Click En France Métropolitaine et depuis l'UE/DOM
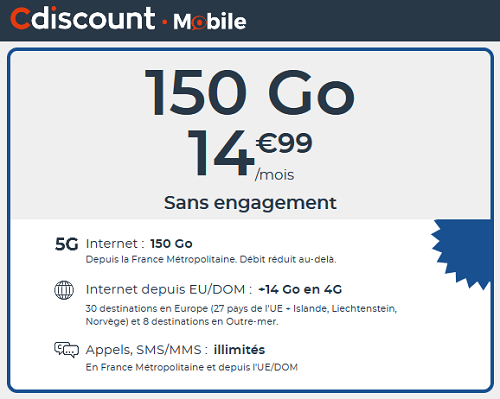Screen dimensions: 500x399 (192, 367)
